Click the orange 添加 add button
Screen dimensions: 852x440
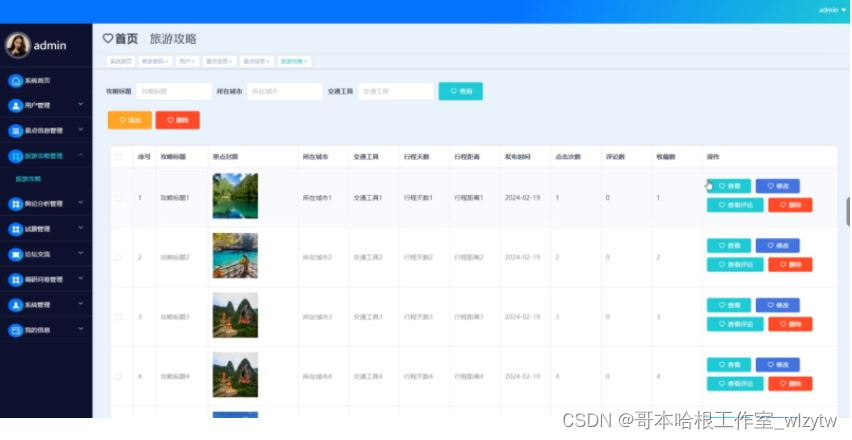point(130,120)
